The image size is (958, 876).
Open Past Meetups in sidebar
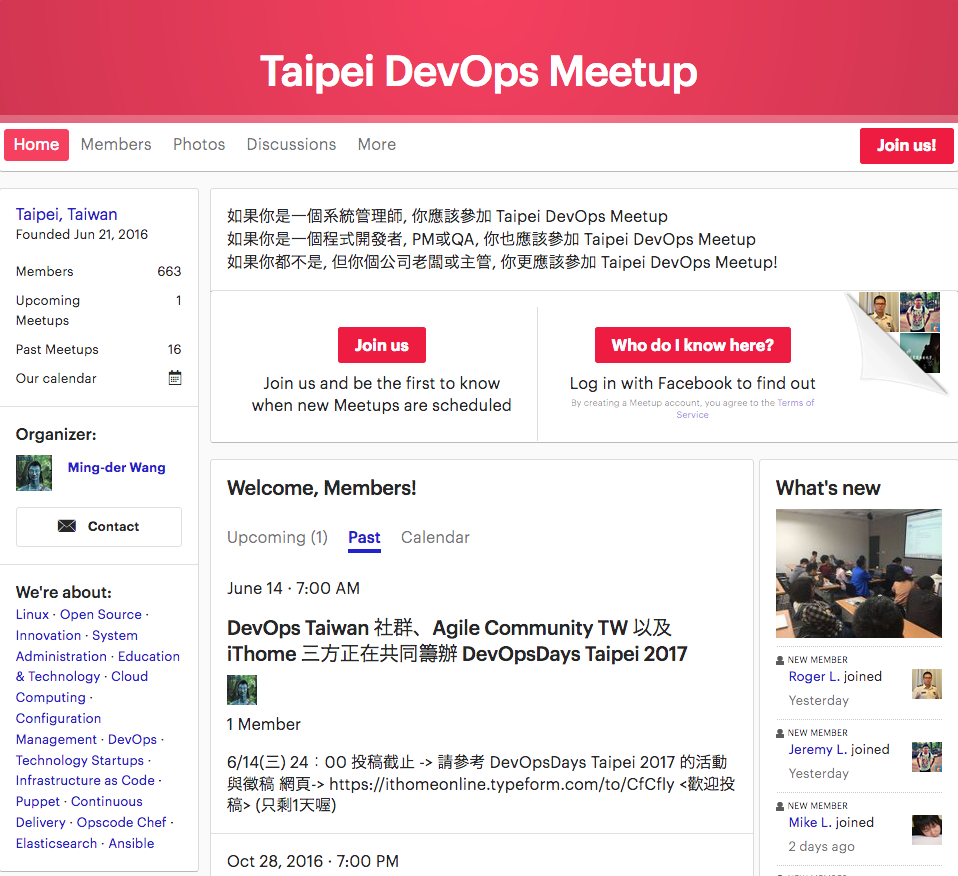[x=99, y=349]
